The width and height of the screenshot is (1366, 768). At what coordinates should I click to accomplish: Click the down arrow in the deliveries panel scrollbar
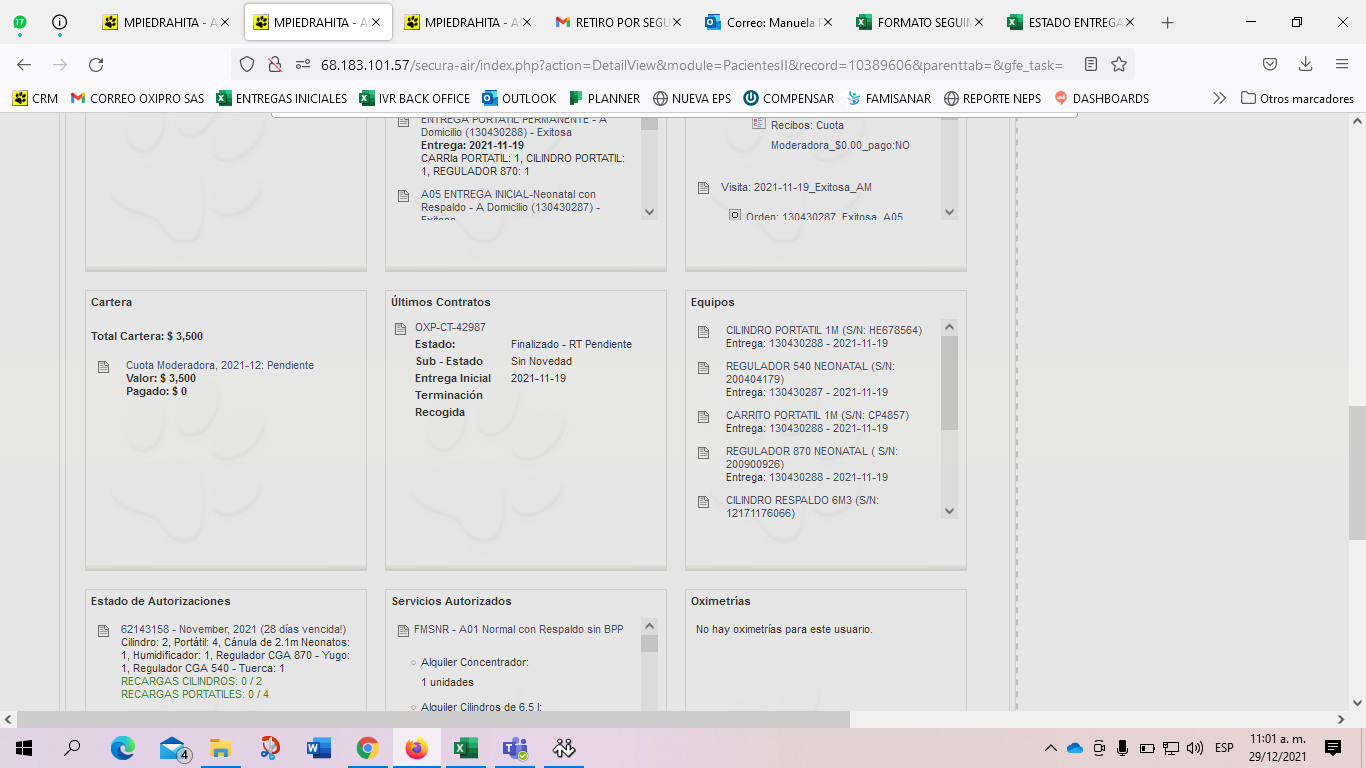tap(649, 212)
